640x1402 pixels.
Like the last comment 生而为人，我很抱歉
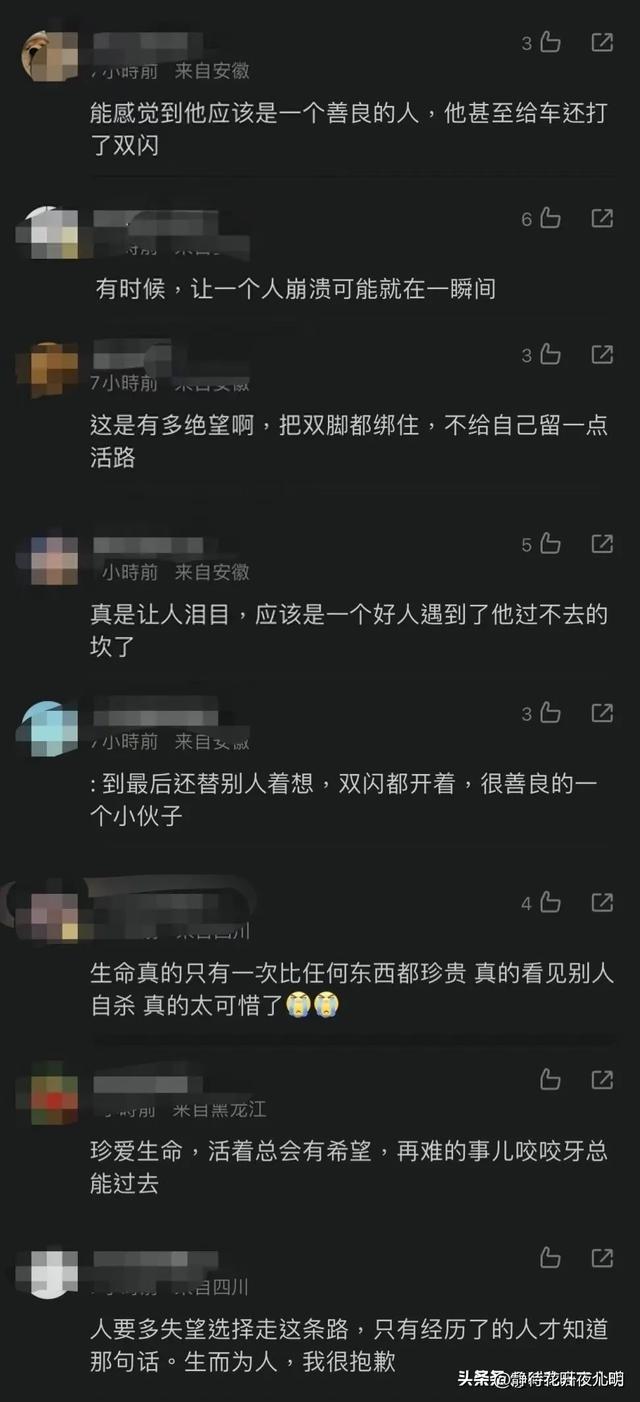[550, 1258]
